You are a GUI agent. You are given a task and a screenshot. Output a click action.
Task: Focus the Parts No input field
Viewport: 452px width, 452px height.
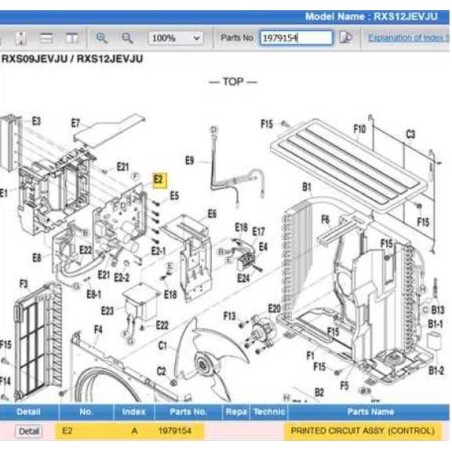point(296,38)
